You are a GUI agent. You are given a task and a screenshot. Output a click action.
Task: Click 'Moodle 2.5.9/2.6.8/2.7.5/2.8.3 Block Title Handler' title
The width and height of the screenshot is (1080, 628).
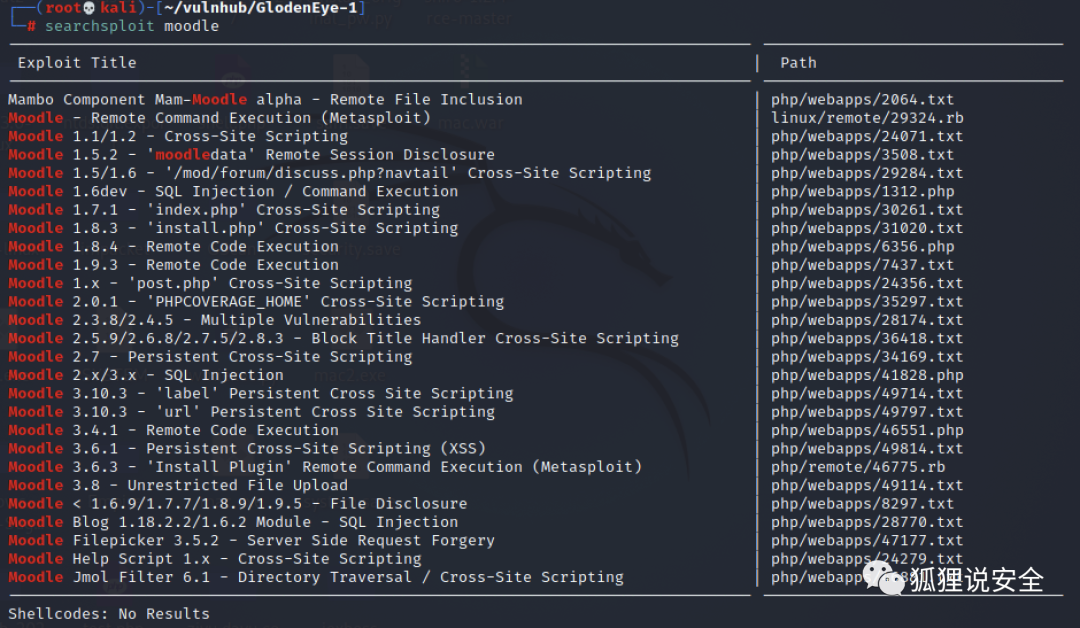(x=343, y=338)
